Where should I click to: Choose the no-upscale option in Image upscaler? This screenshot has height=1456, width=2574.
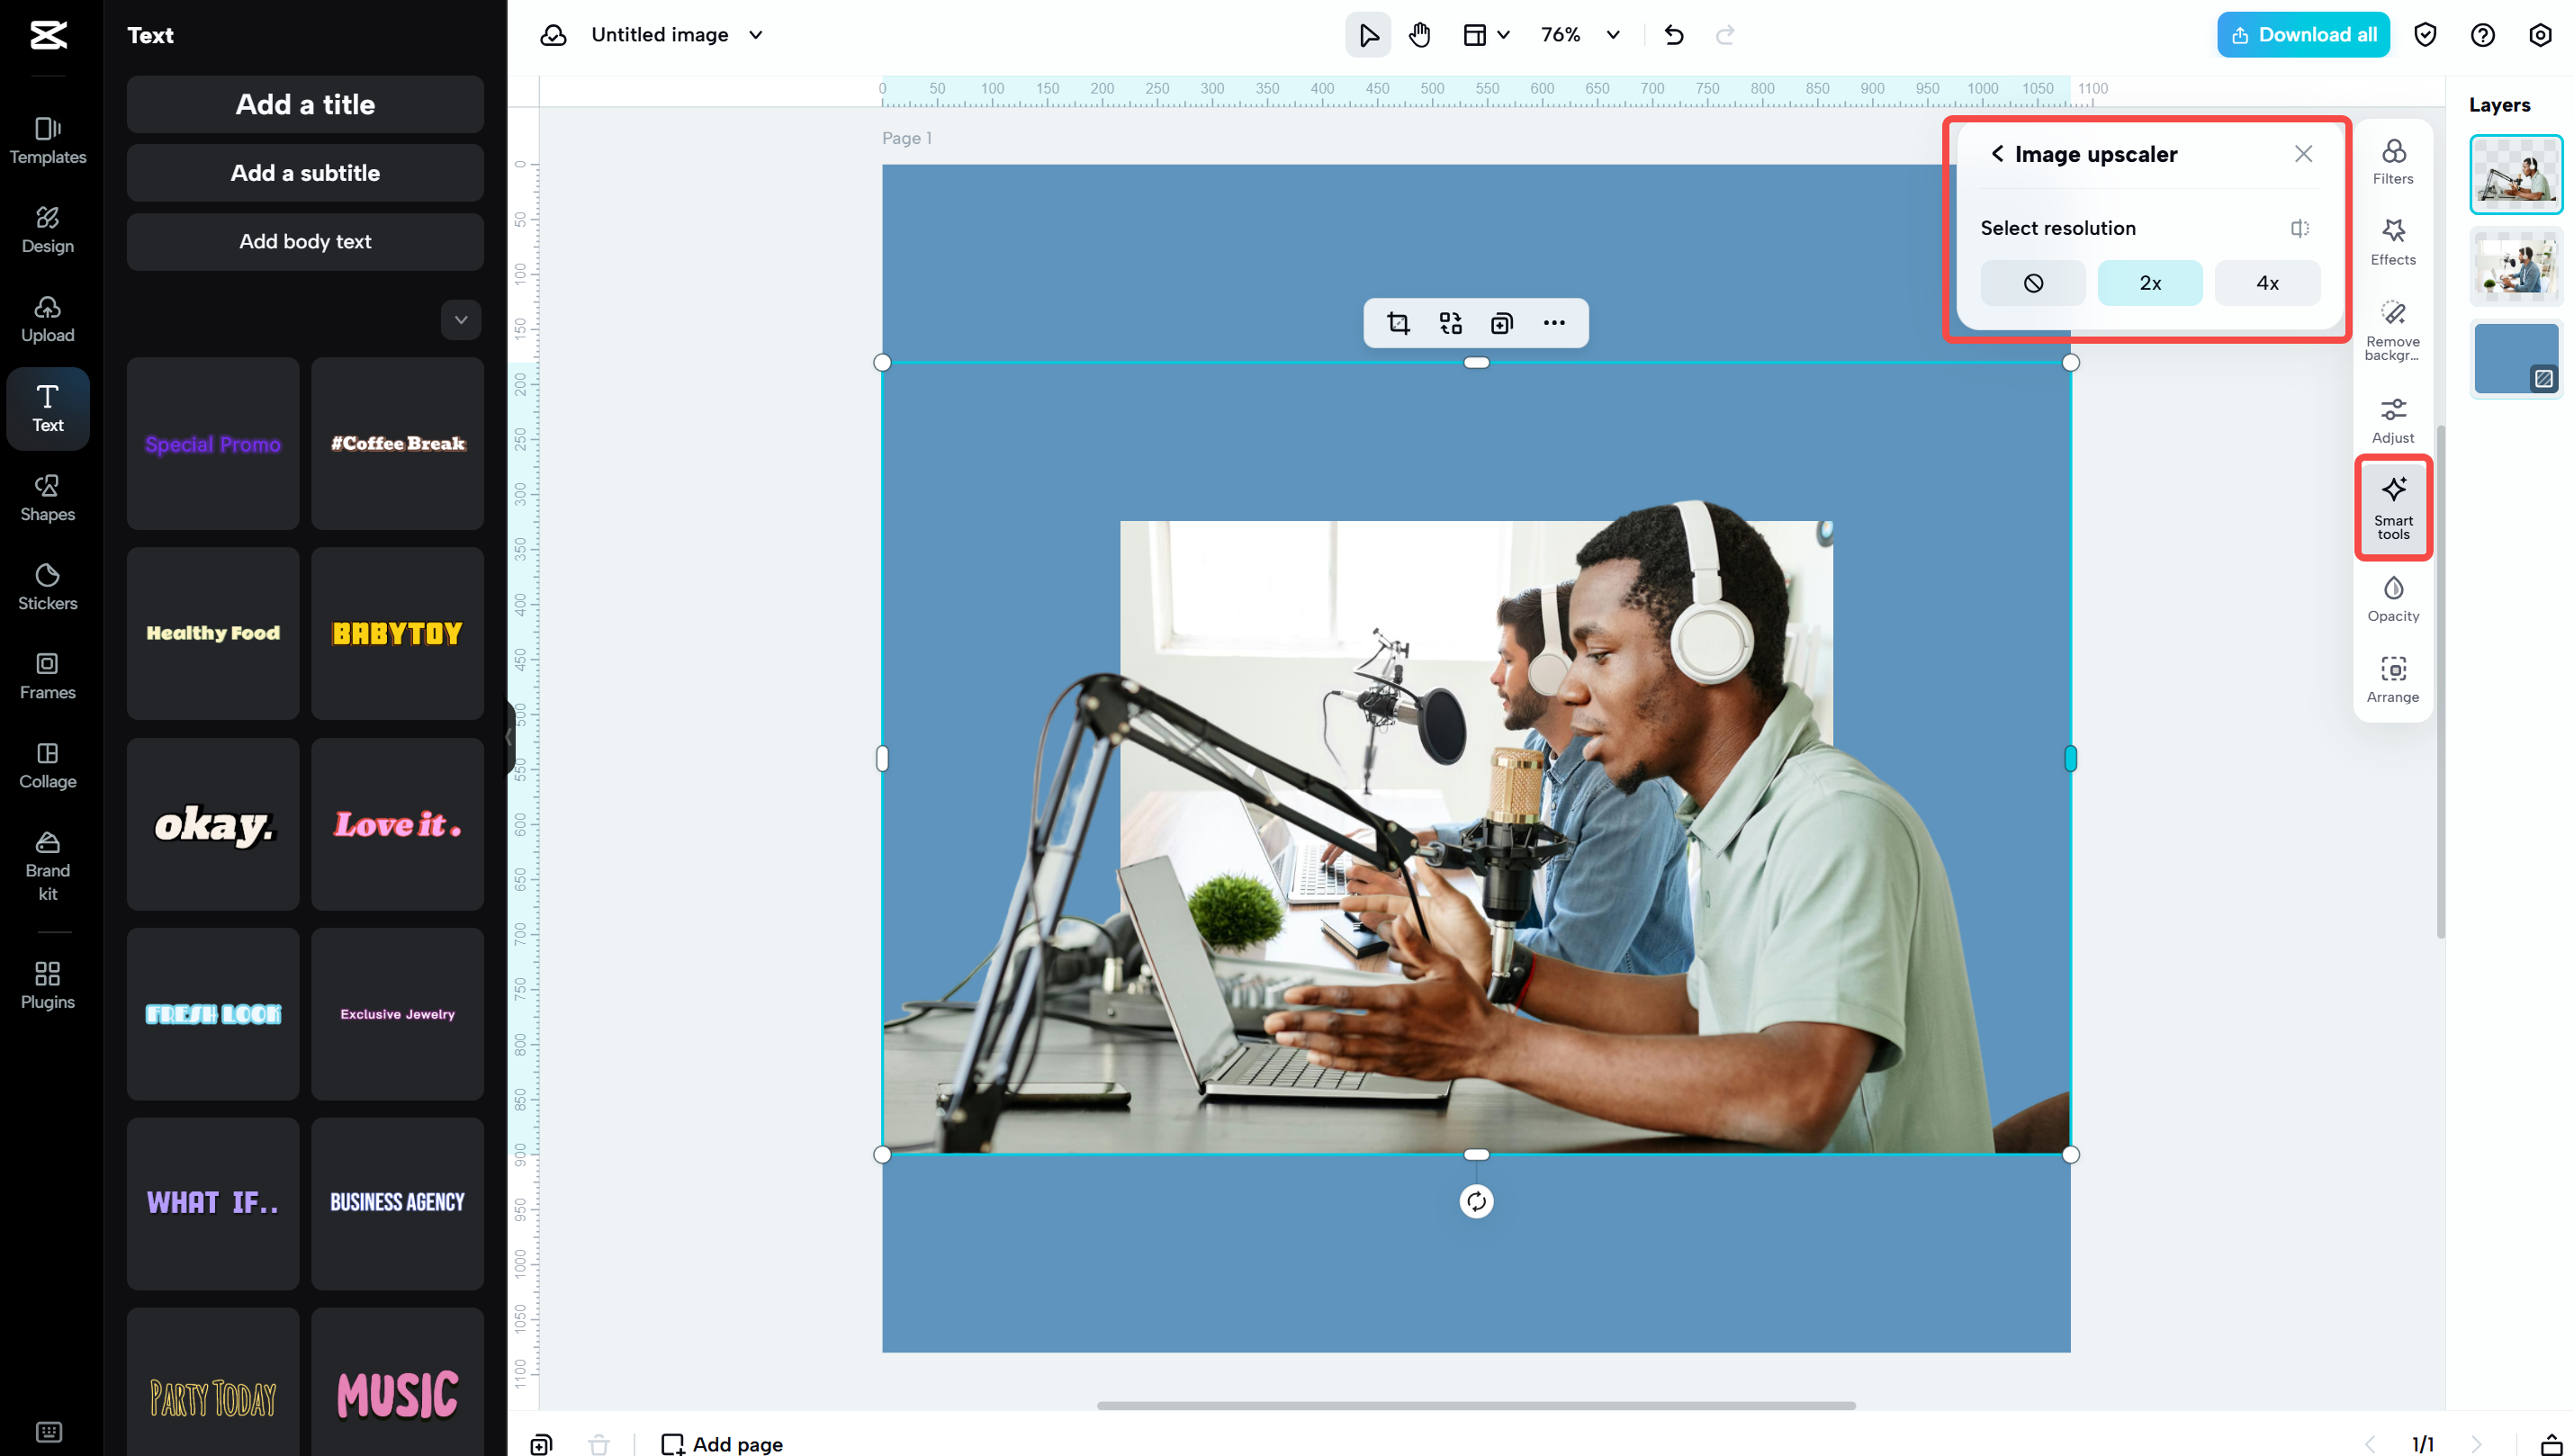tap(2033, 282)
